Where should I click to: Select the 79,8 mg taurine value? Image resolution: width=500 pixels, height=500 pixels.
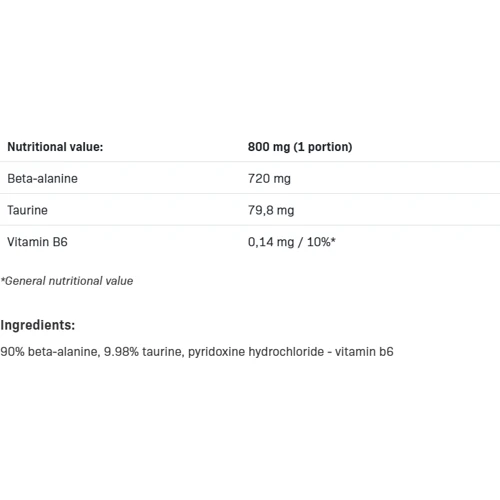coord(271,211)
